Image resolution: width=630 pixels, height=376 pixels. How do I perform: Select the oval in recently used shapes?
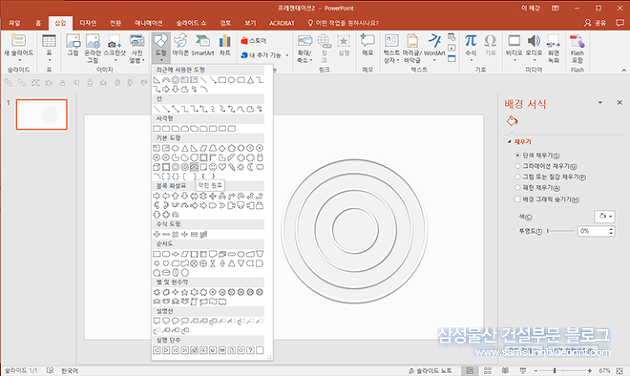point(231,80)
